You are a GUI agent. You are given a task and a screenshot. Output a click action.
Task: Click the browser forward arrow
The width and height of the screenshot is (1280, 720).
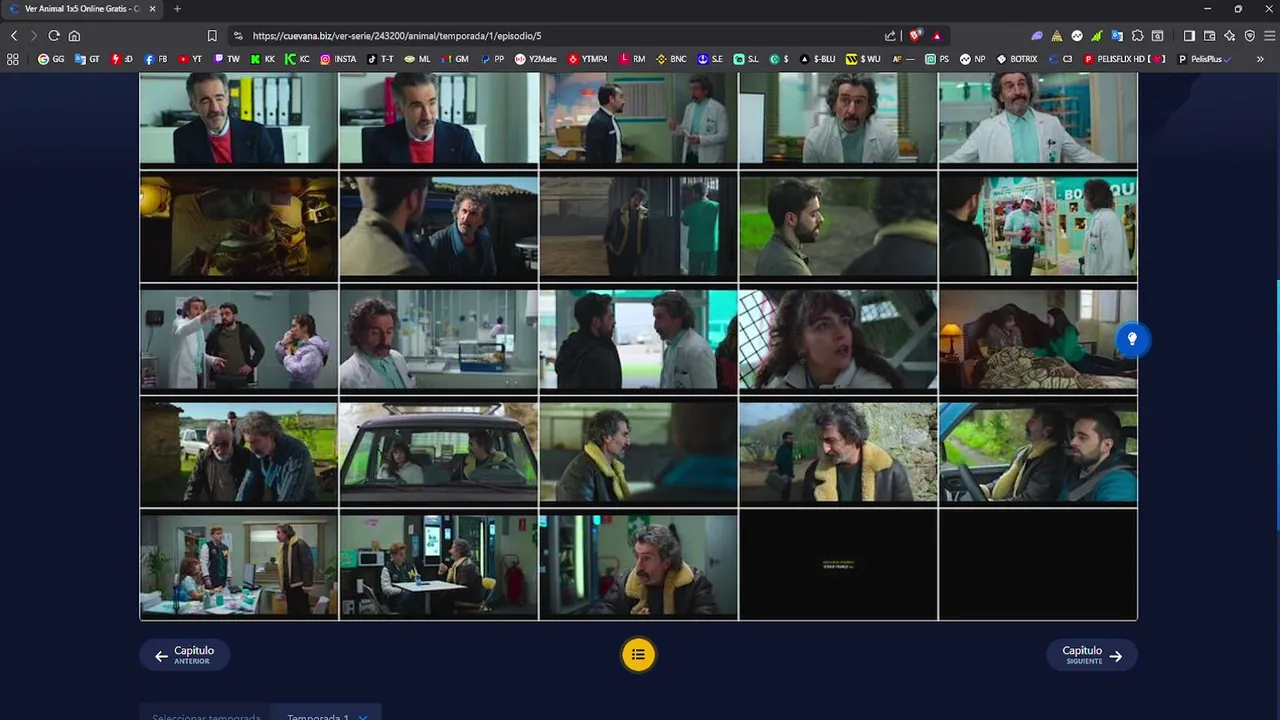click(x=34, y=36)
